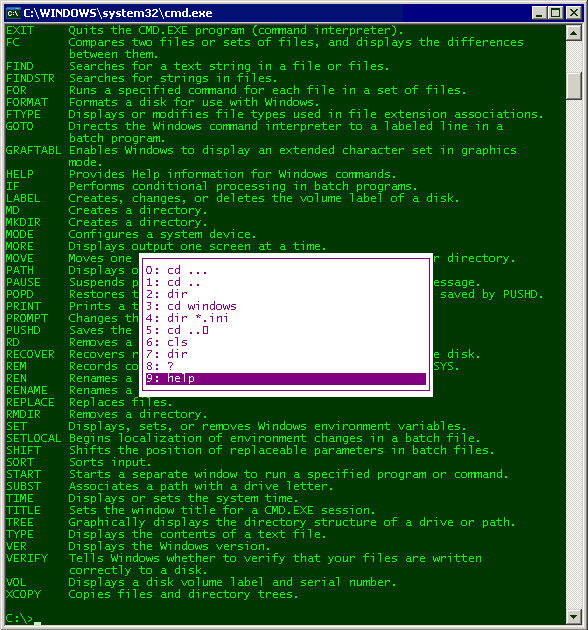The width and height of the screenshot is (588, 630).
Task: Click the START command name
Action: coord(23,475)
